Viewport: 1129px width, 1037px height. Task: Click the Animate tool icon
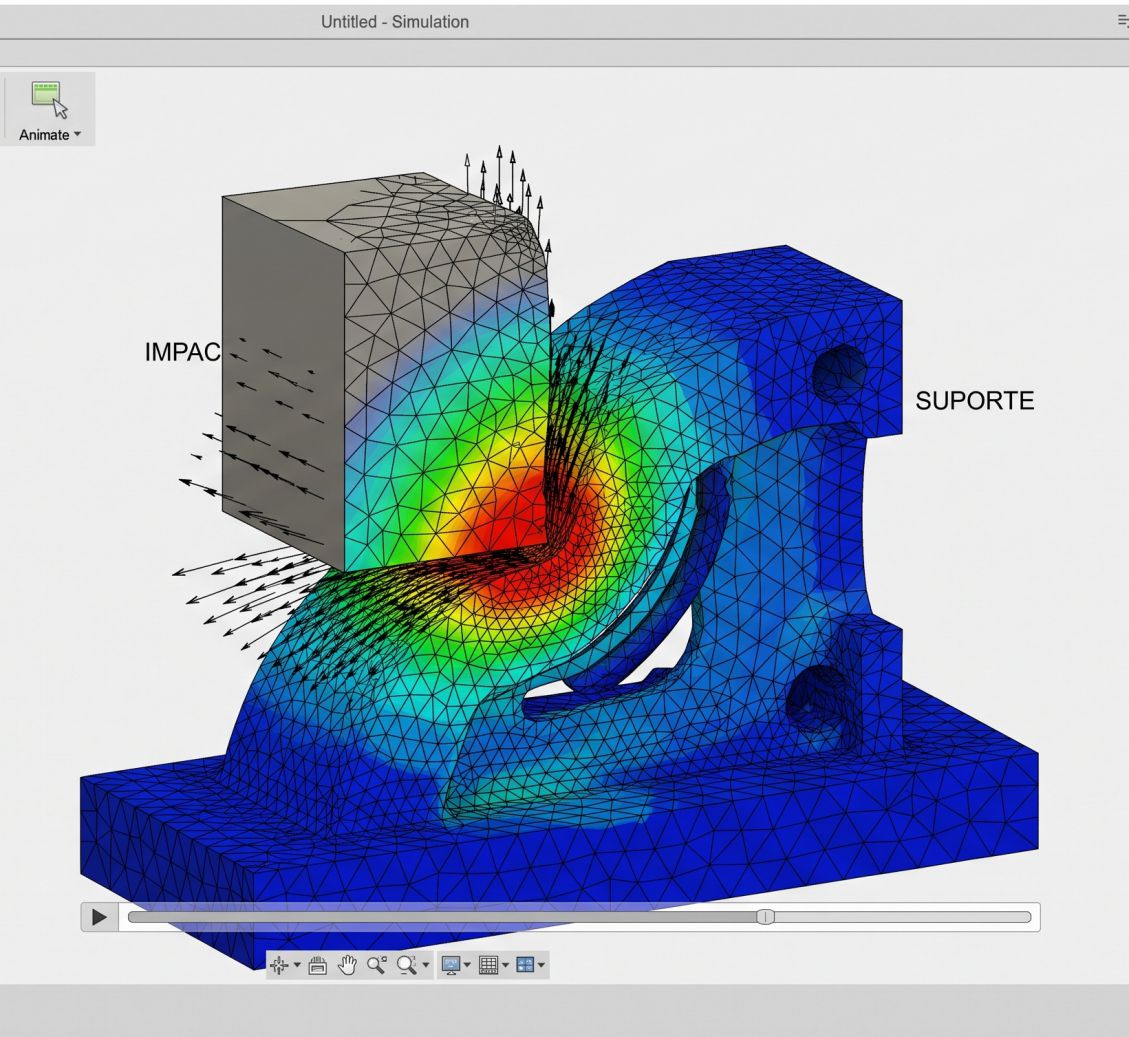pyautogui.click(x=50, y=99)
